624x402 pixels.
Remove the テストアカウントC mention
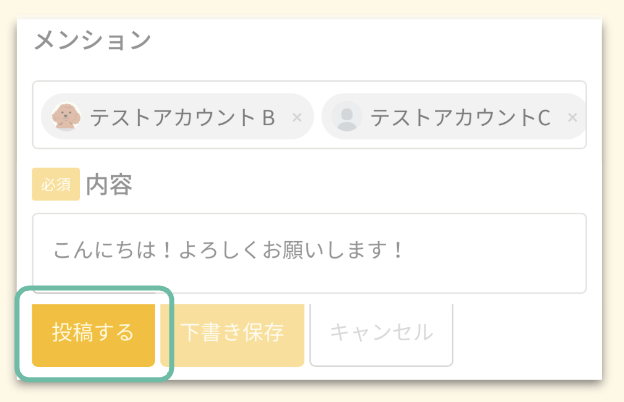[x=572, y=118]
